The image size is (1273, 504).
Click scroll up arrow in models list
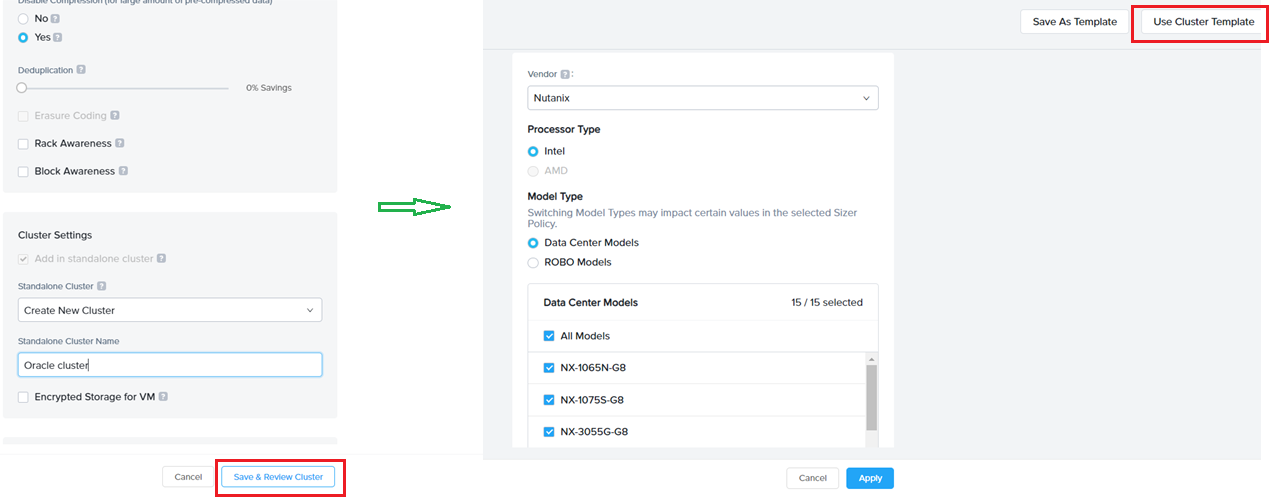pos(871,359)
